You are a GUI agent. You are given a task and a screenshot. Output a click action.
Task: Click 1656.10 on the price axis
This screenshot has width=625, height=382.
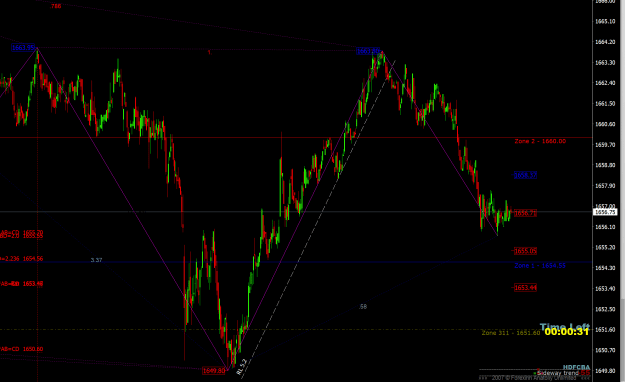pos(605,227)
